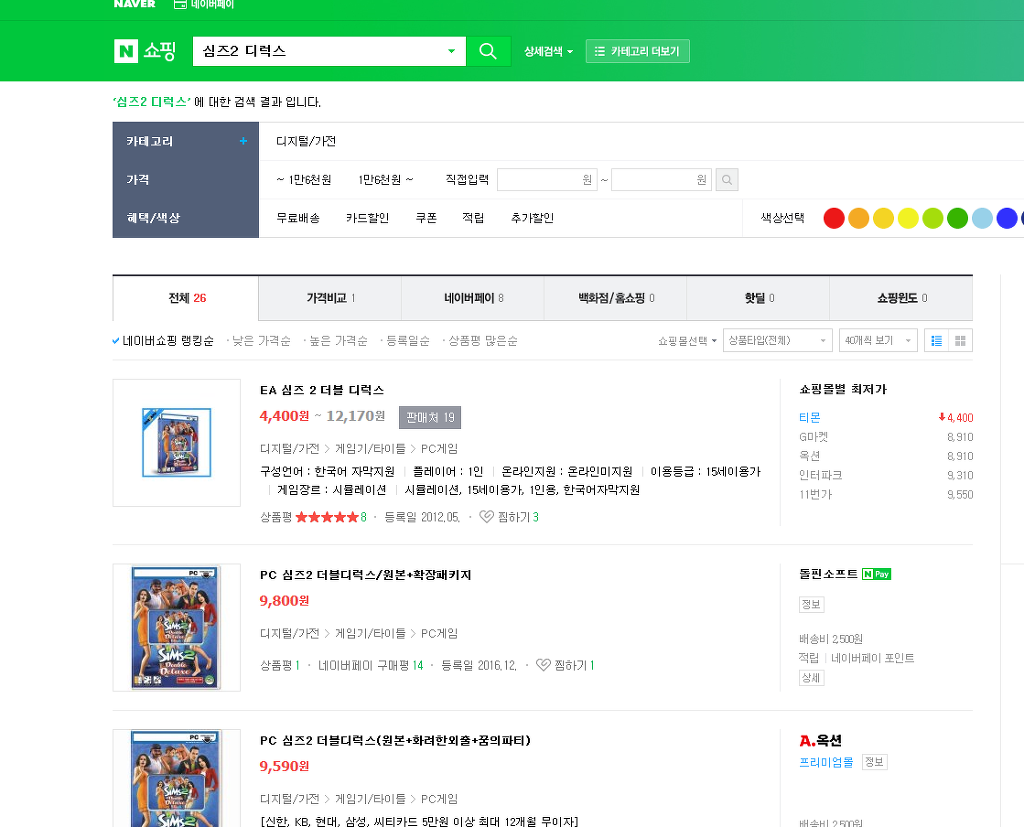Choose the light blue color swatch

982,218
